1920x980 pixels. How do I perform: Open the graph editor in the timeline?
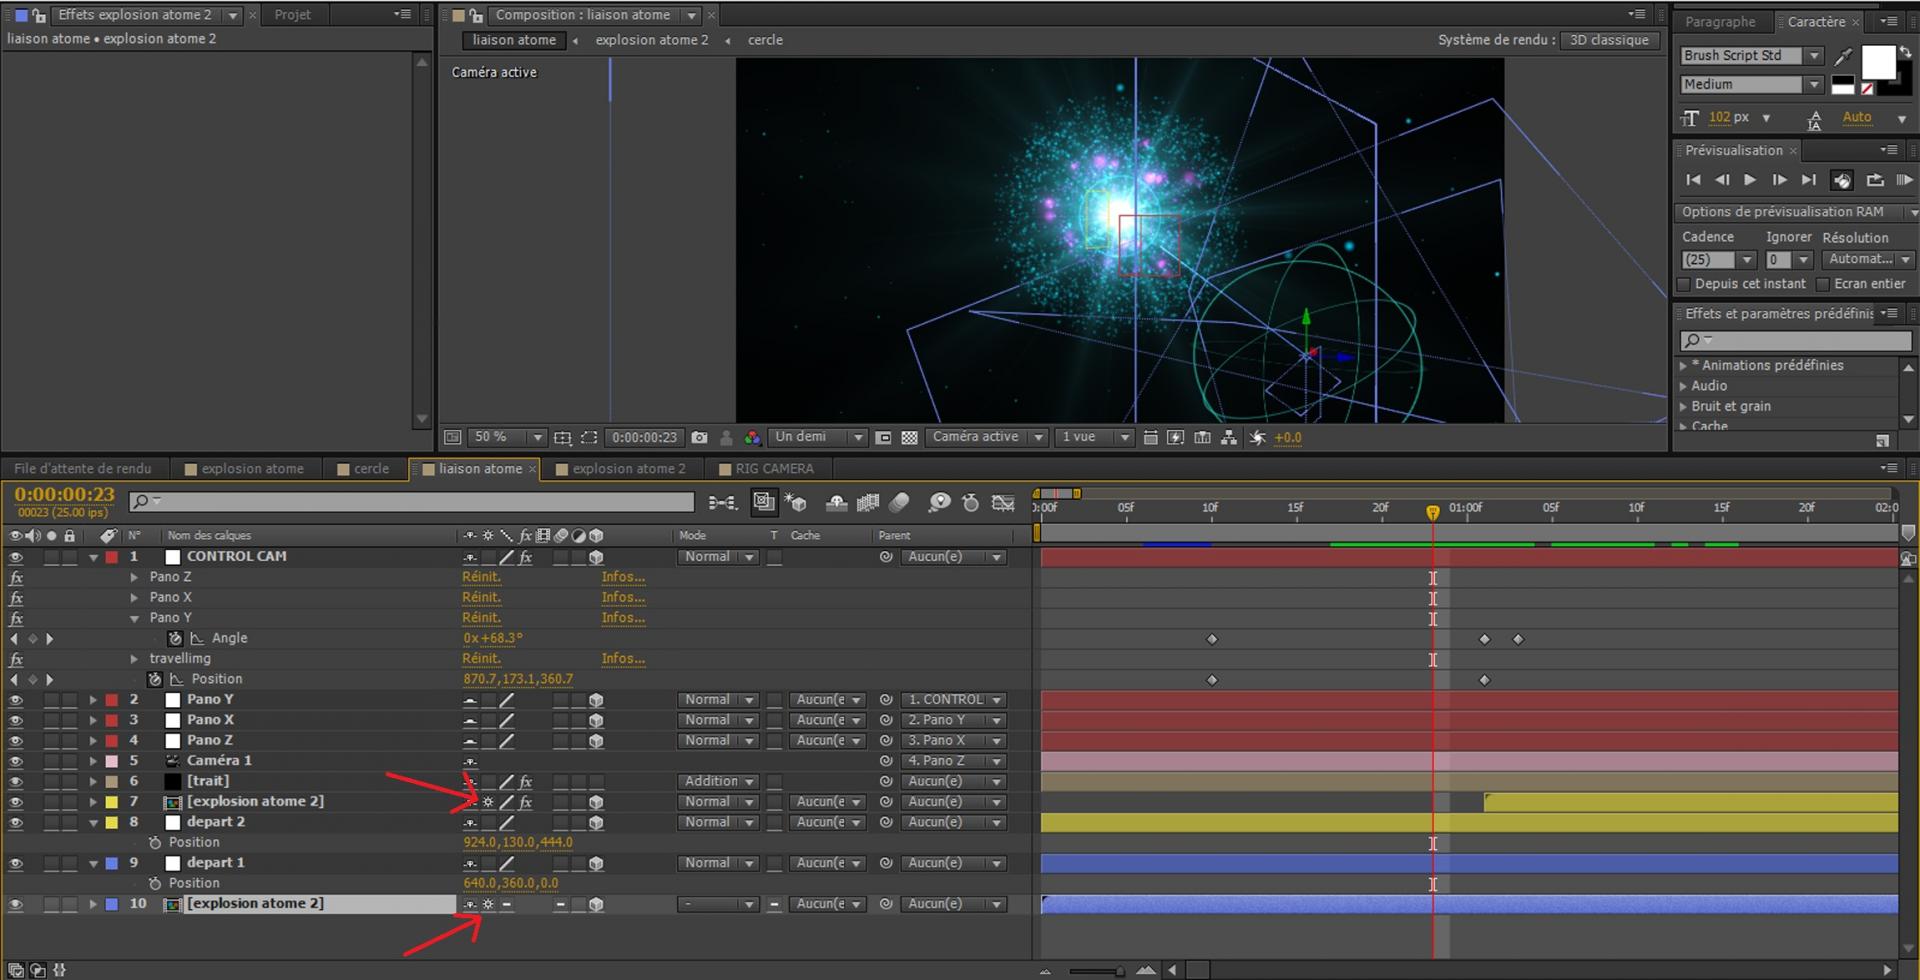point(1003,502)
